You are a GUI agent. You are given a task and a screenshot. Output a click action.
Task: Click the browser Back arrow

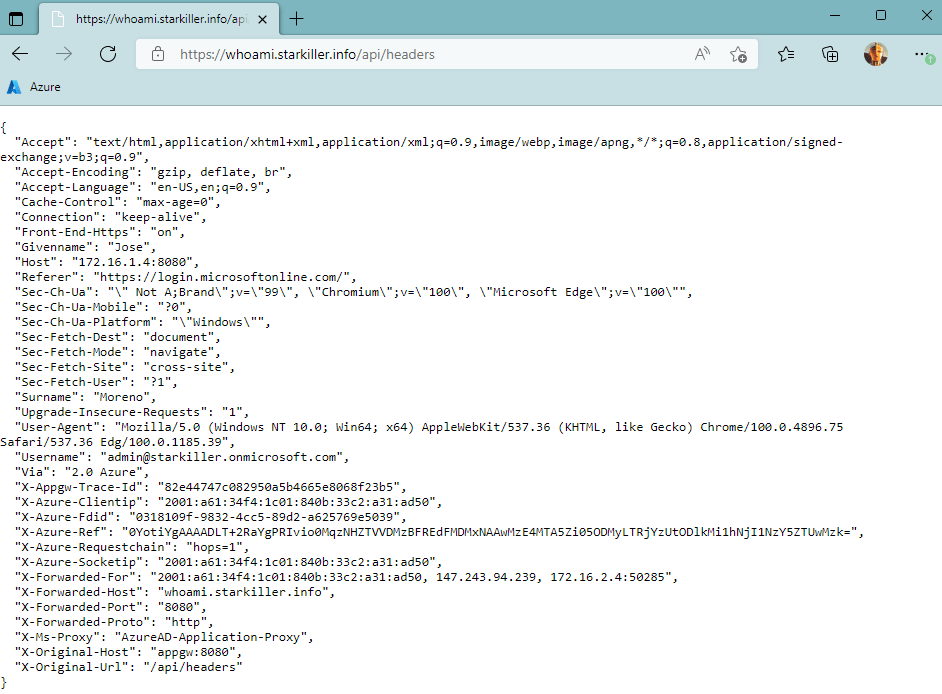coord(20,54)
